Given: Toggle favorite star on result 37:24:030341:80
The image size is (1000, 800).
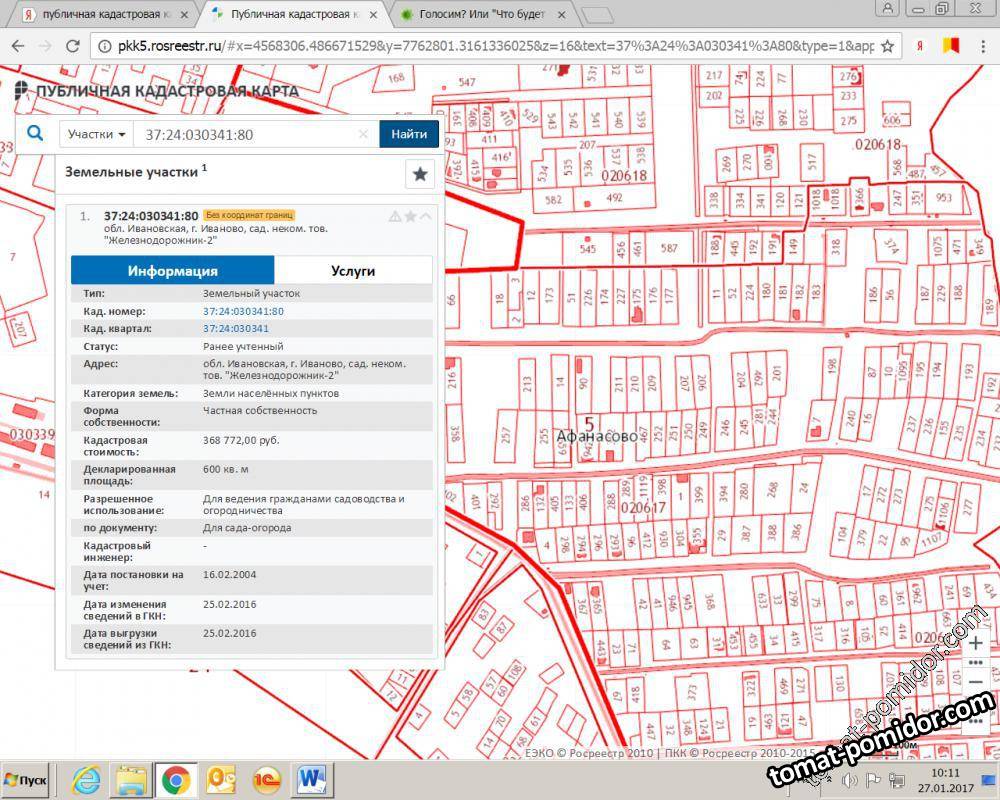Looking at the screenshot, I should (x=410, y=216).
